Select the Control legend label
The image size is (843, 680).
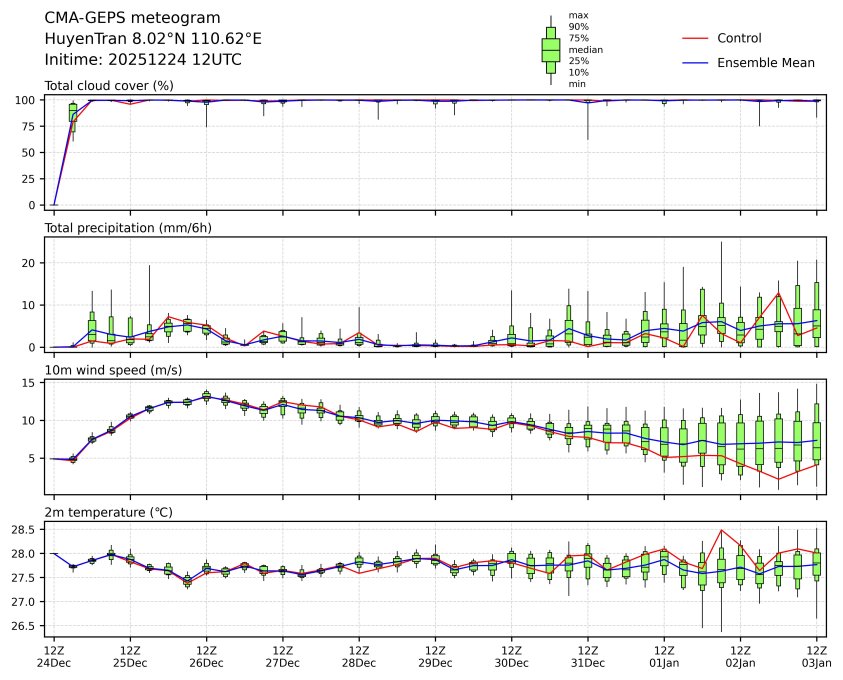[739, 38]
